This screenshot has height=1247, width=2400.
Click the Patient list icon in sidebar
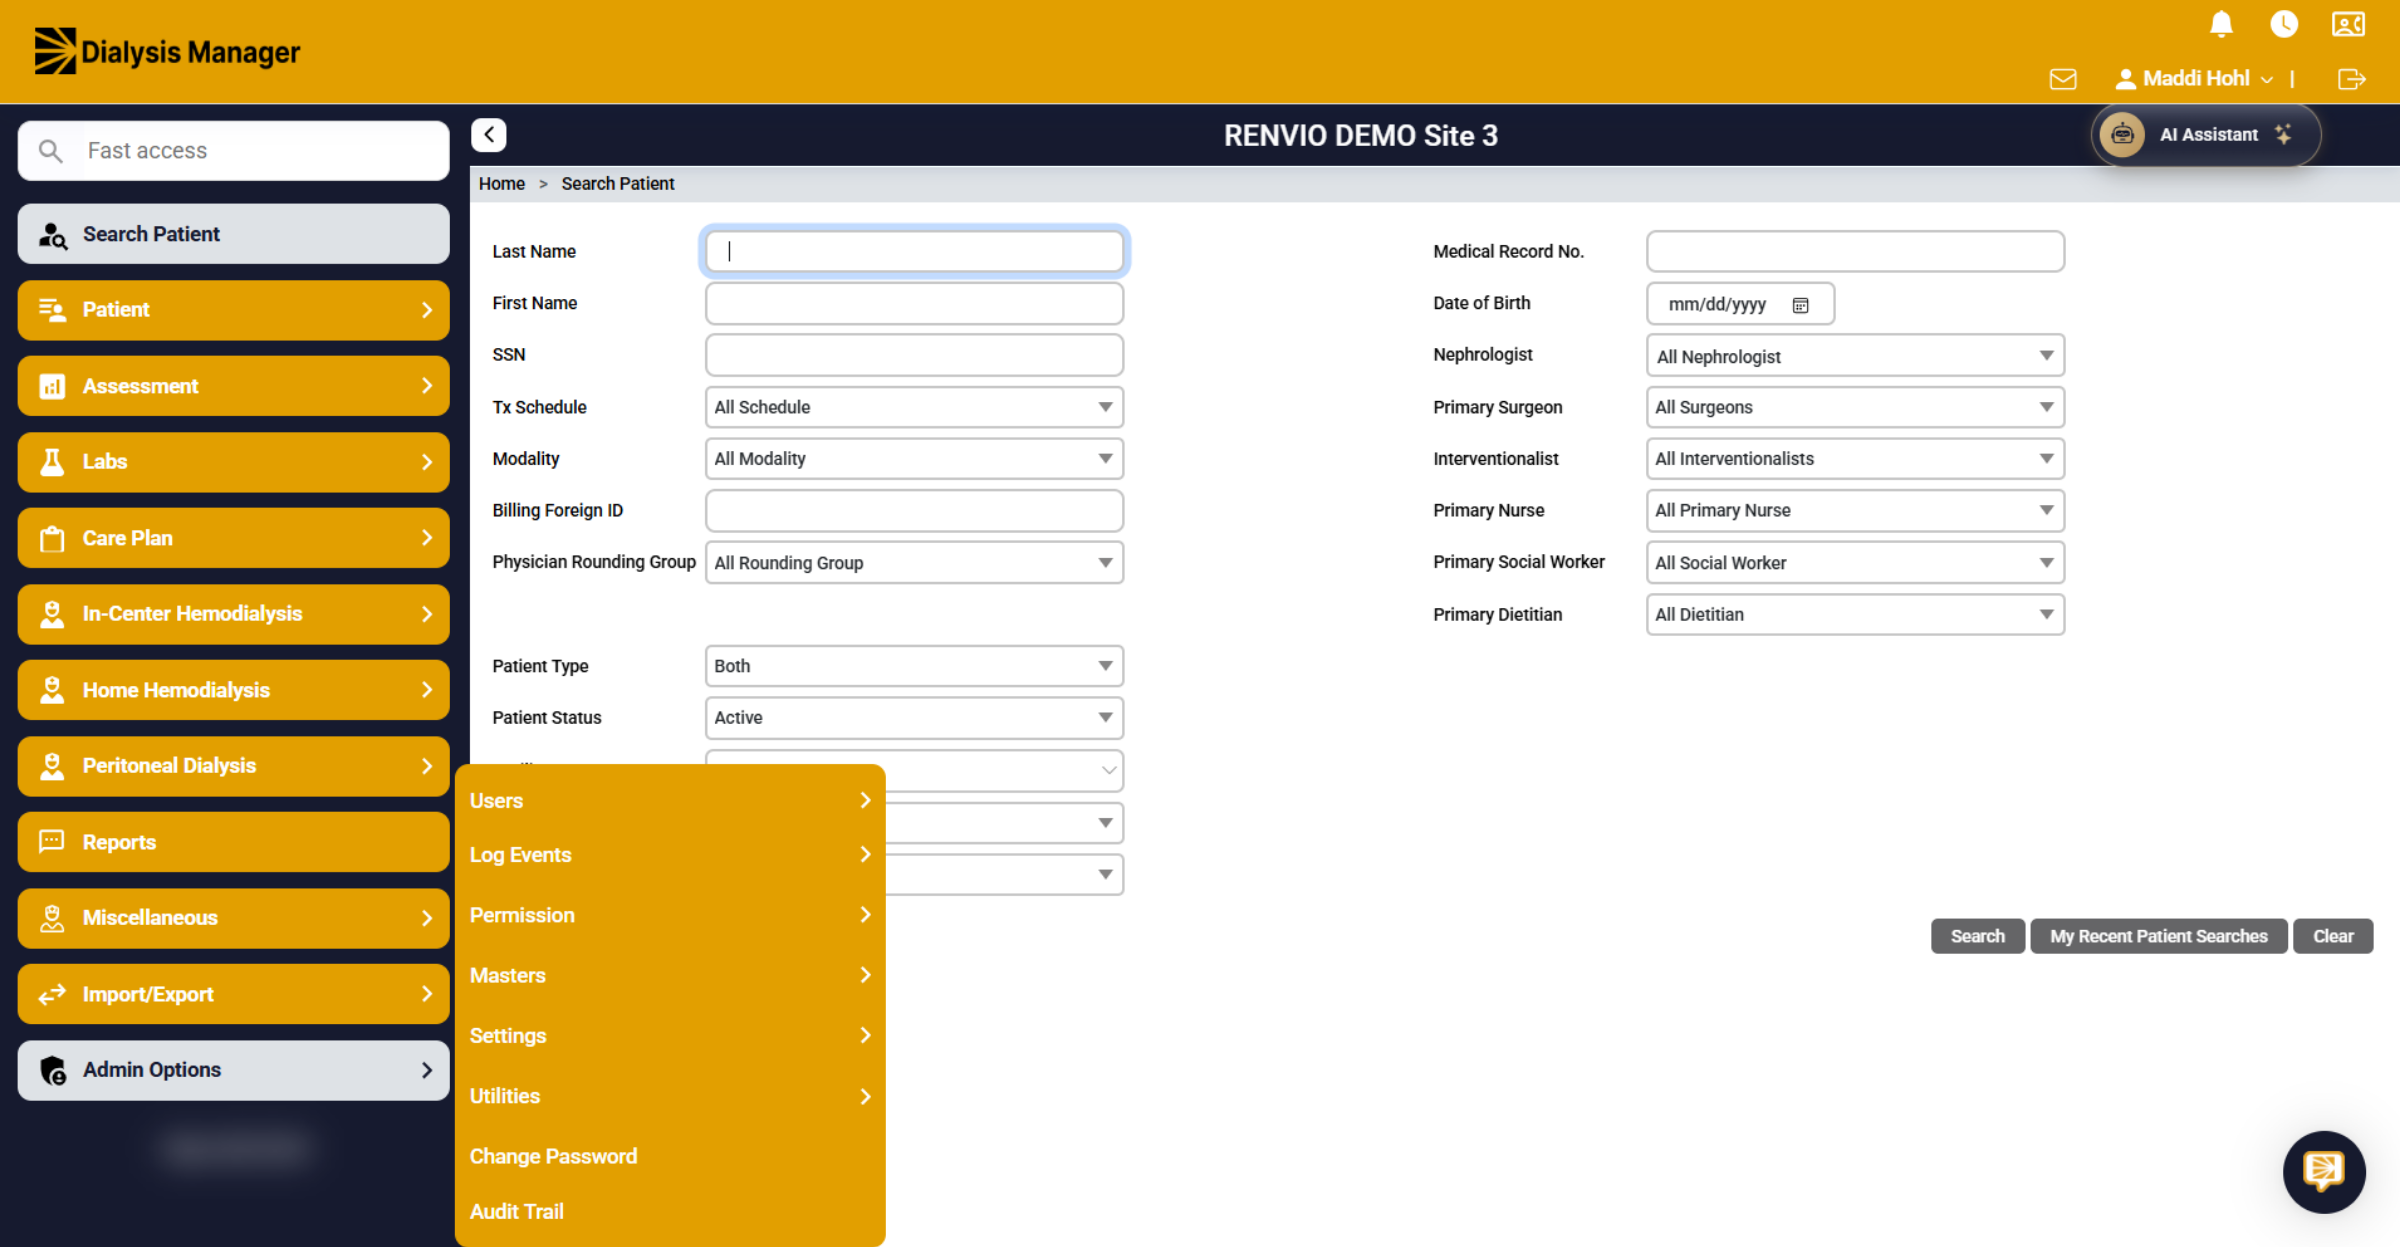(52, 310)
